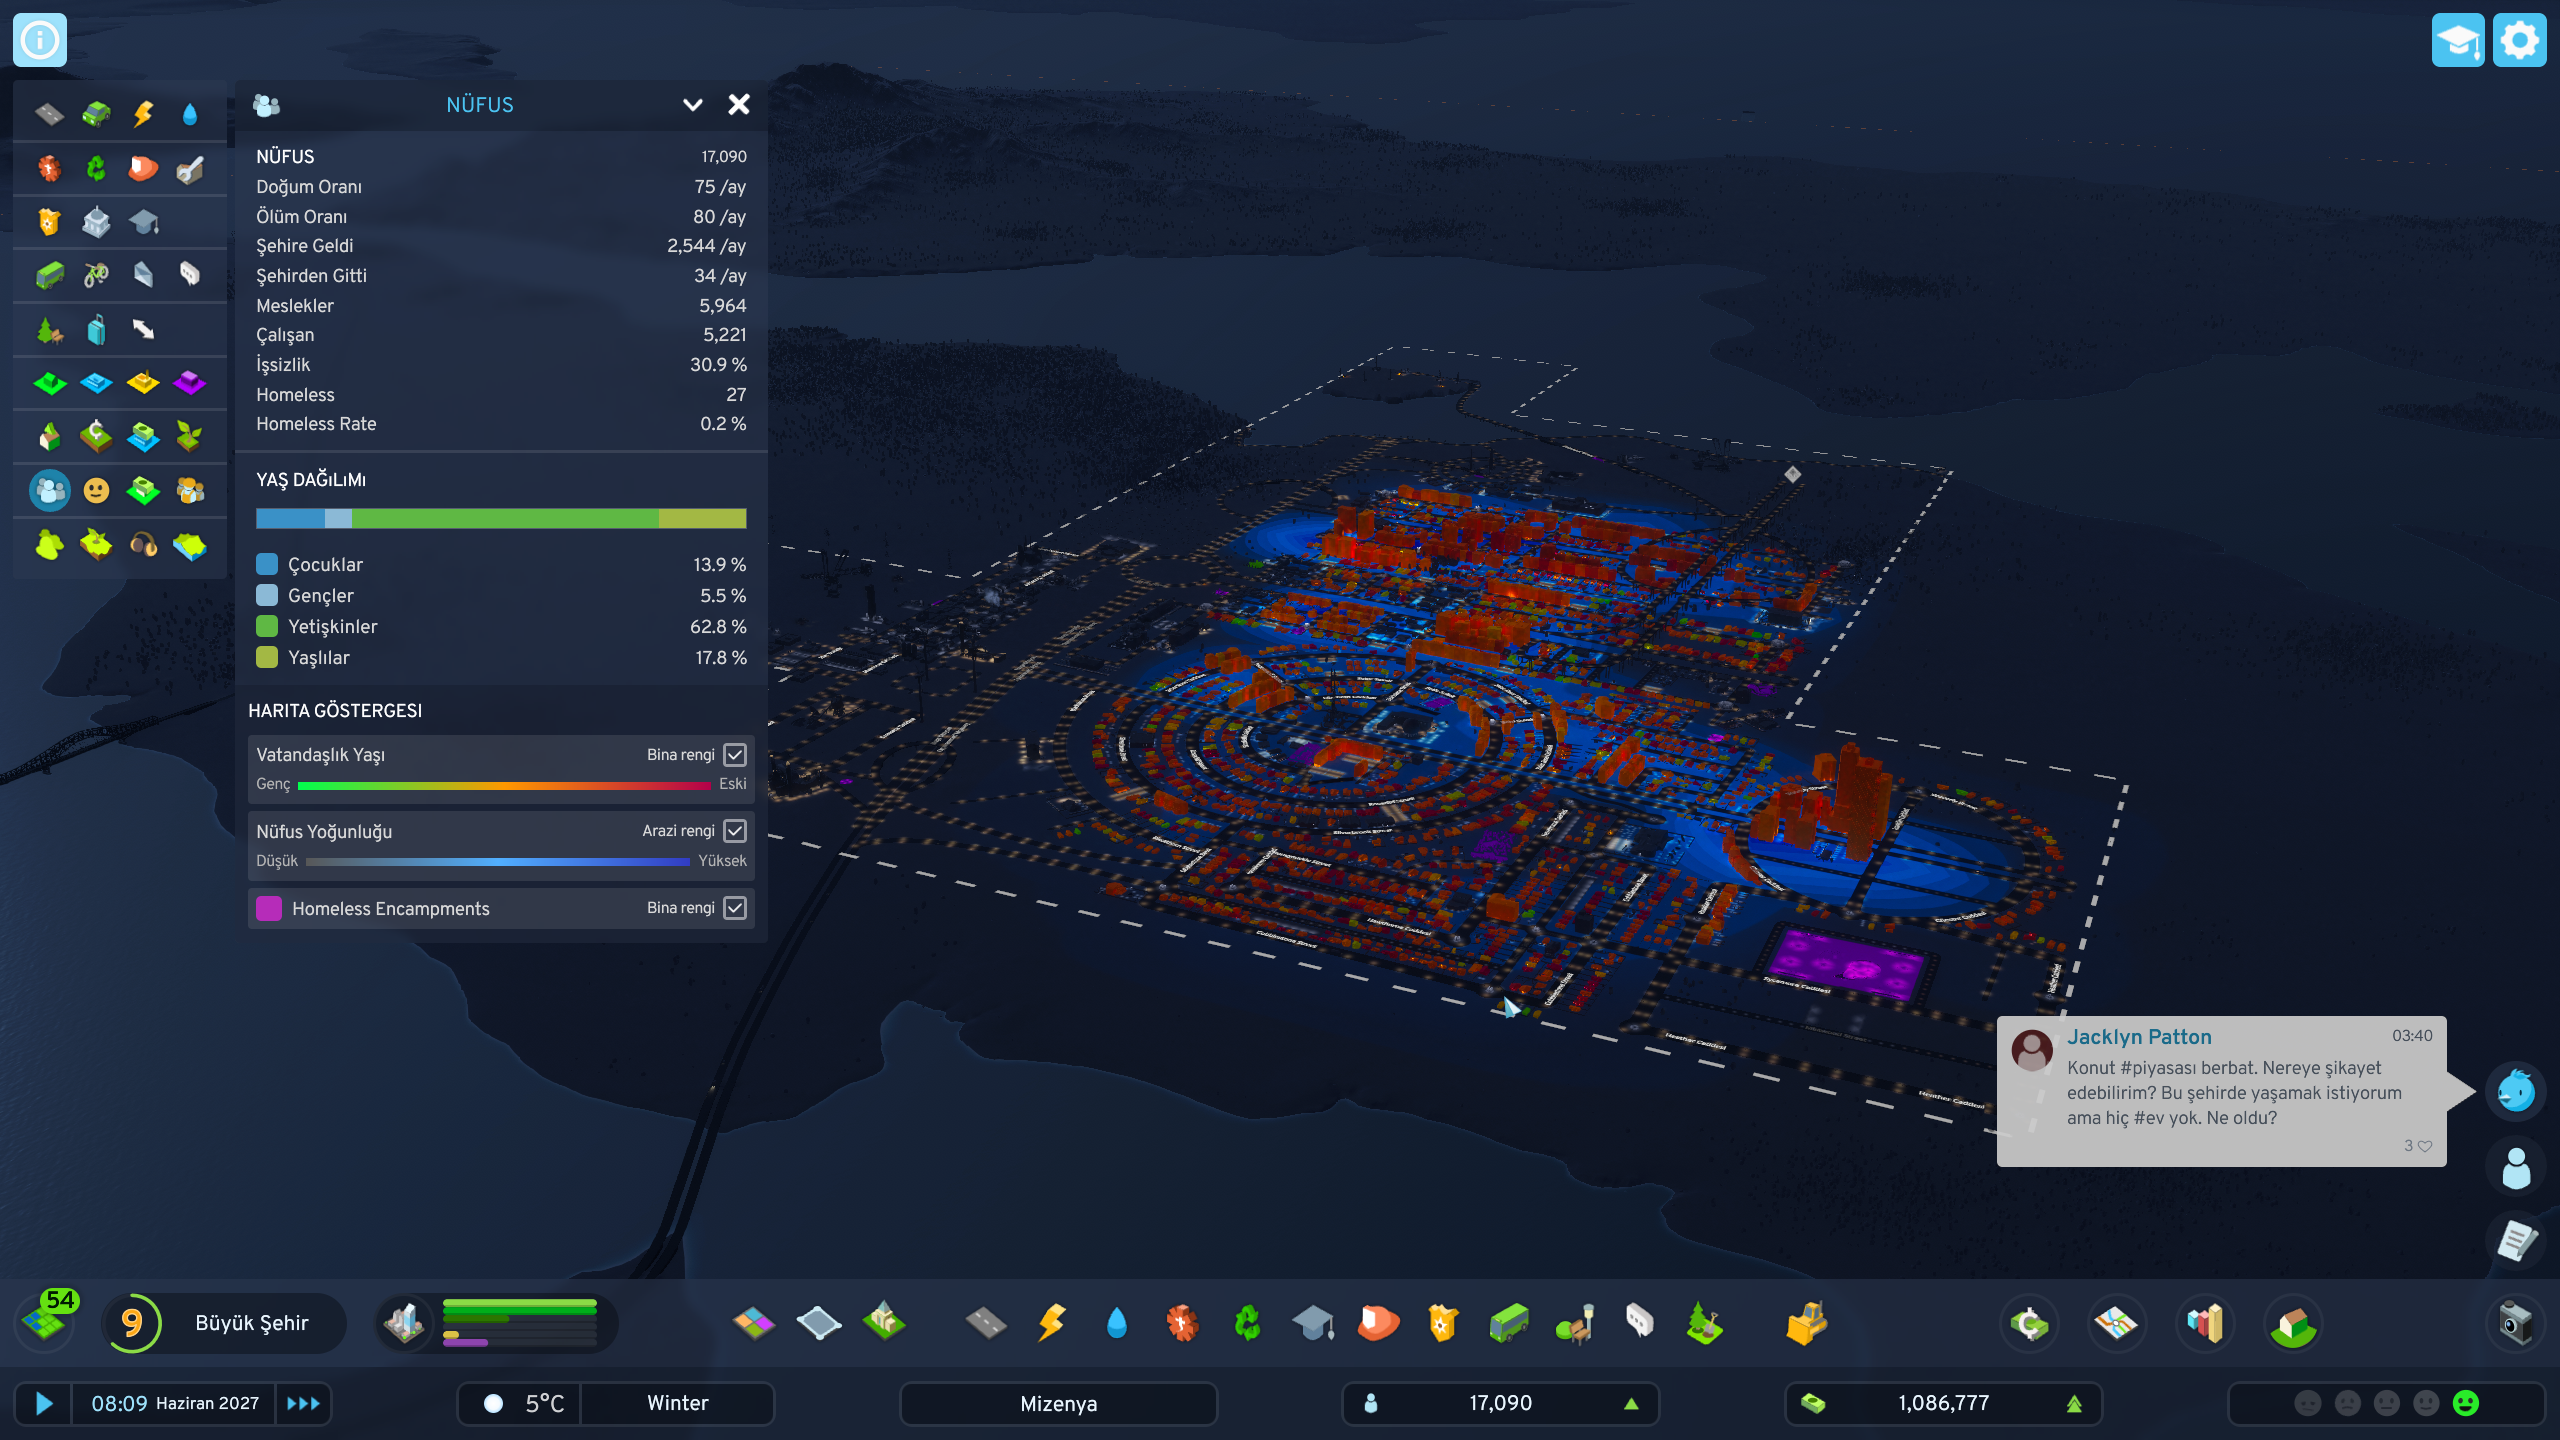2560x1440 pixels.
Task: Click the 5°C temperature display
Action: pyautogui.click(x=520, y=1404)
